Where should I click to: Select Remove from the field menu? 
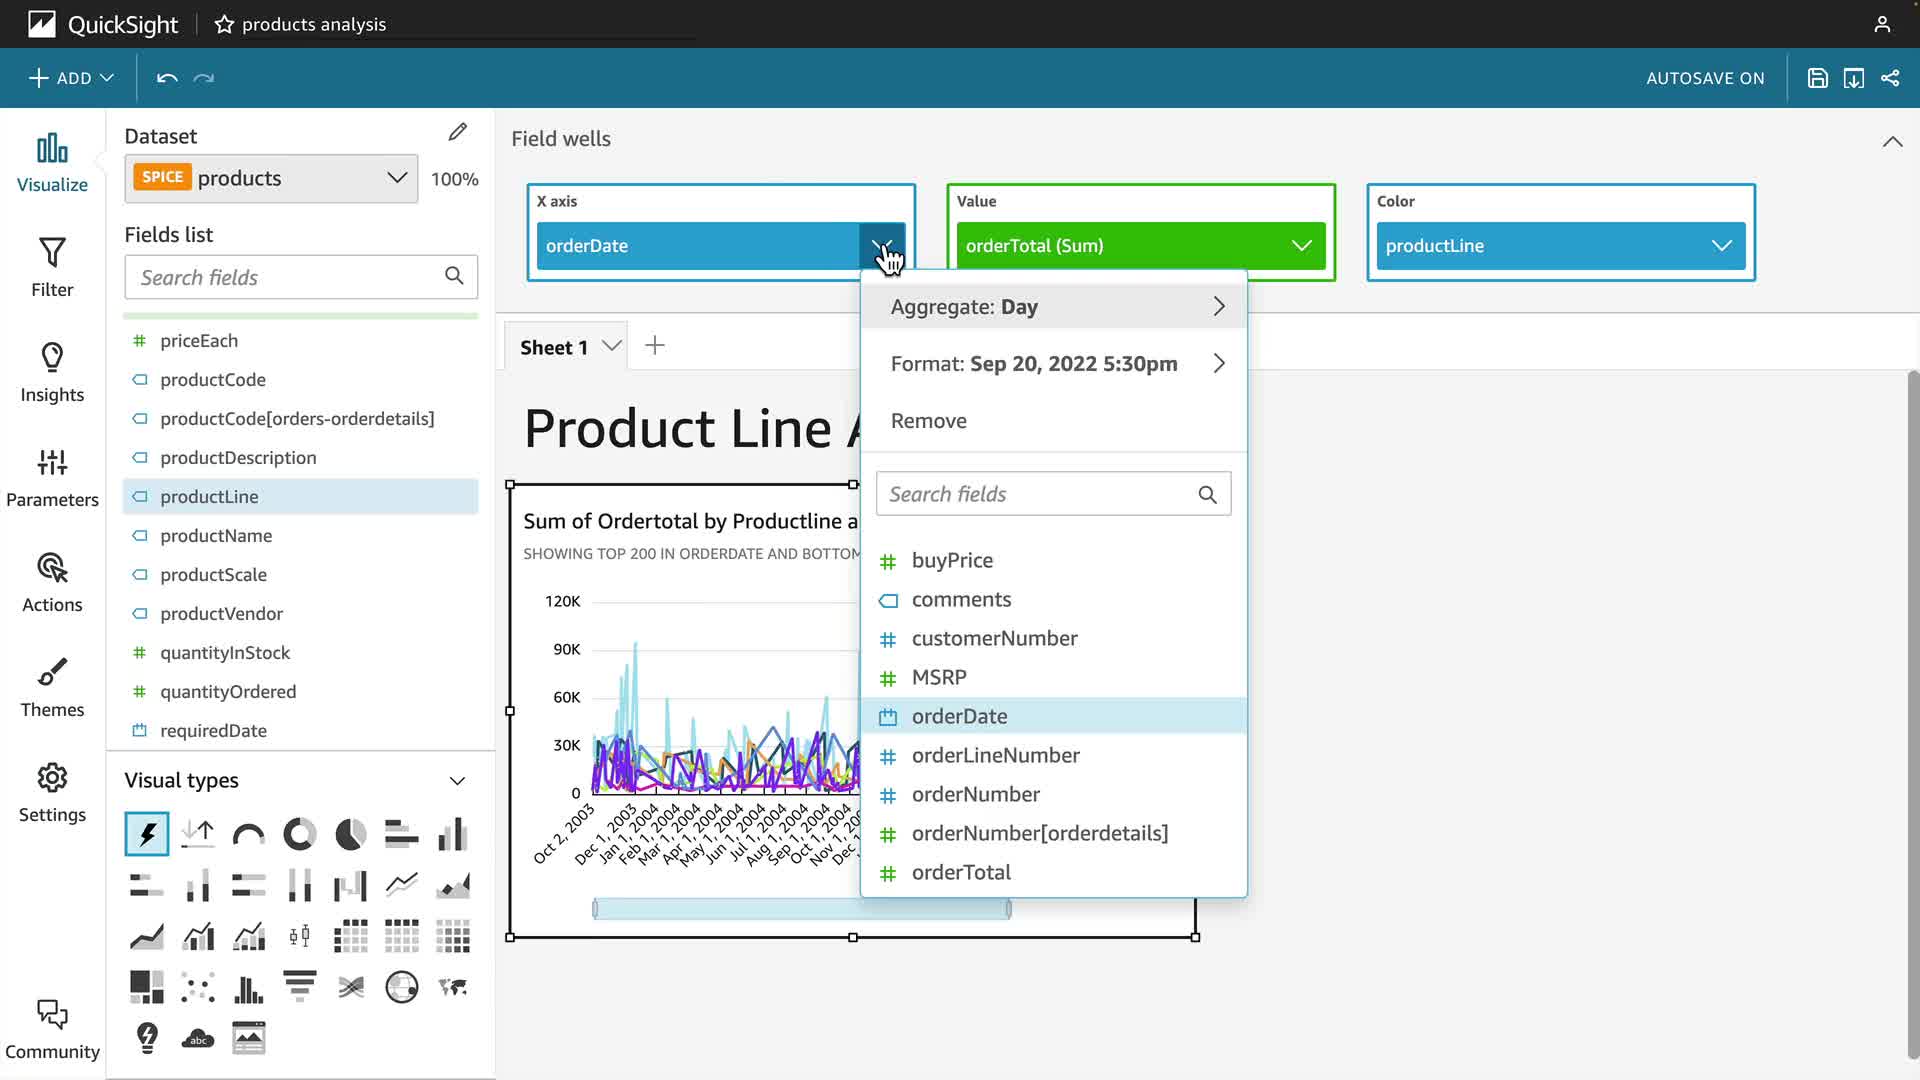tap(928, 421)
